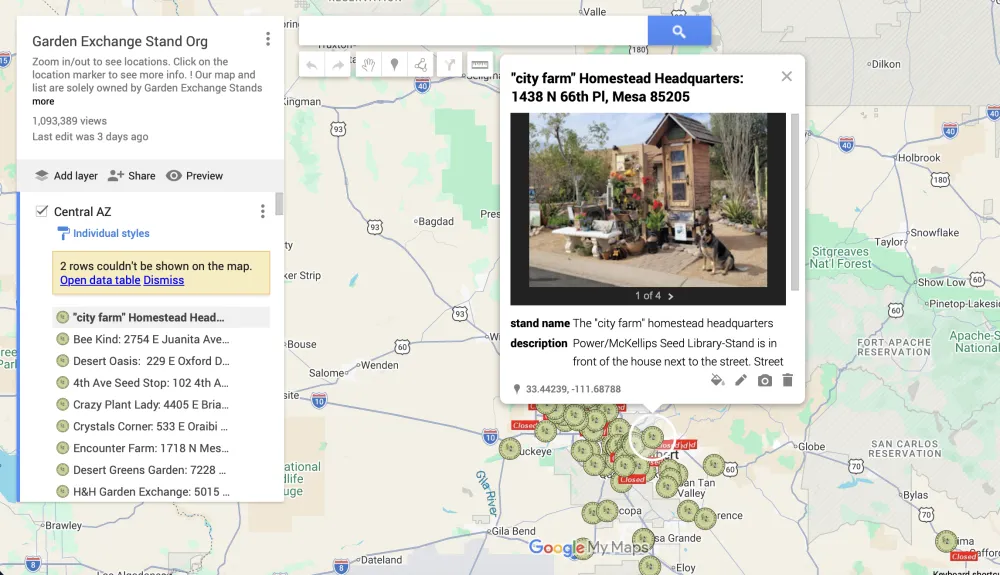This screenshot has height=575, width=1000.
Task: Go to next photo with arrow
Action: [671, 296]
